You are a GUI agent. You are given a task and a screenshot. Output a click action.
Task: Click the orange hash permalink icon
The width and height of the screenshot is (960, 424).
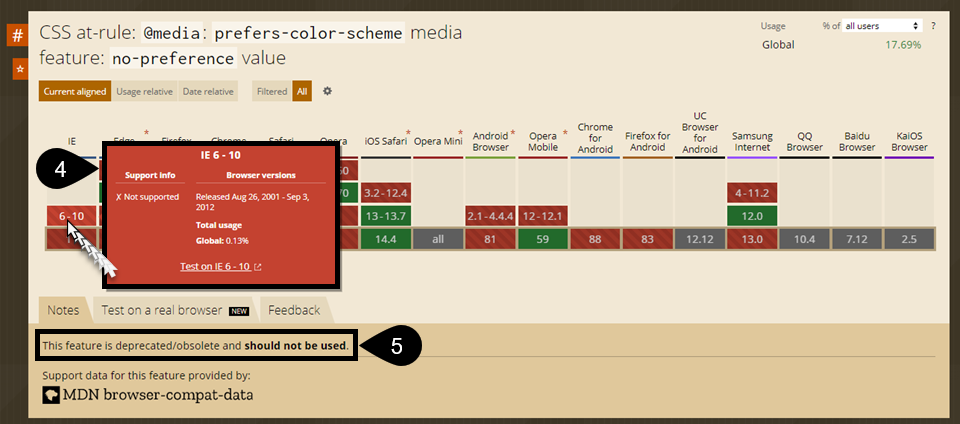[17, 36]
